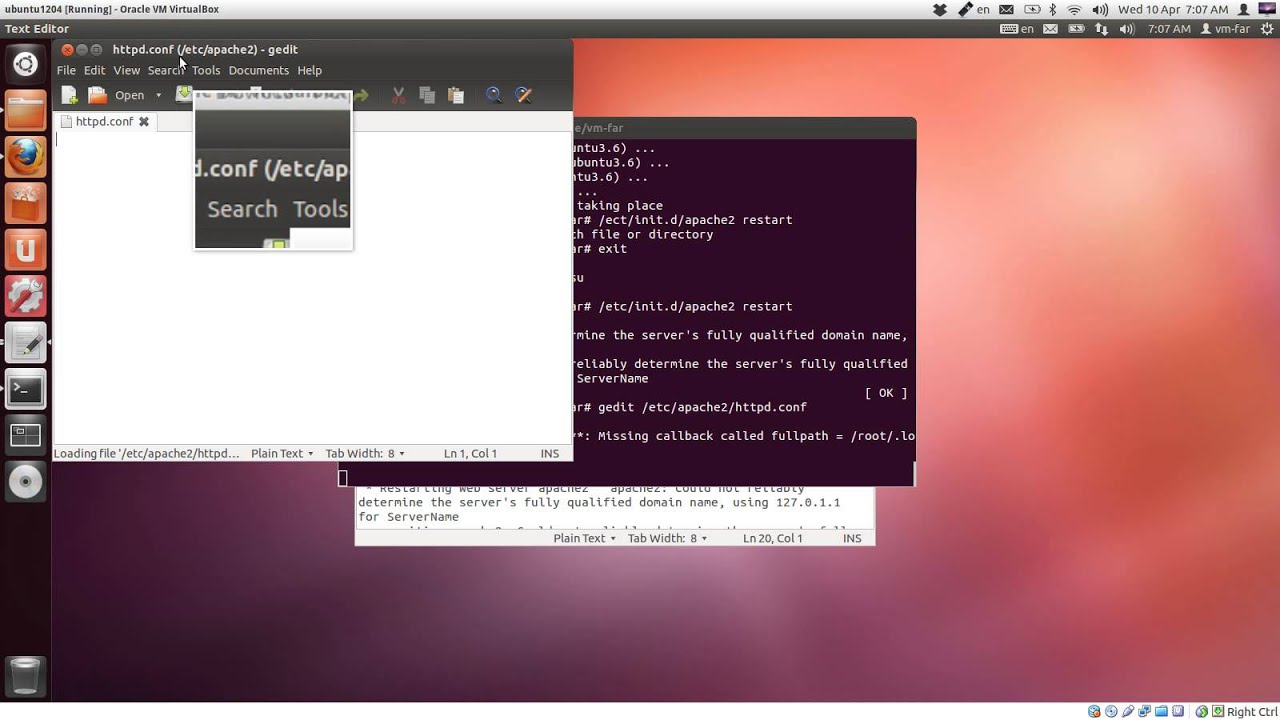Image resolution: width=1280 pixels, height=720 pixels.
Task: Open System Settings wrench-gear icon
Action: 26,296
